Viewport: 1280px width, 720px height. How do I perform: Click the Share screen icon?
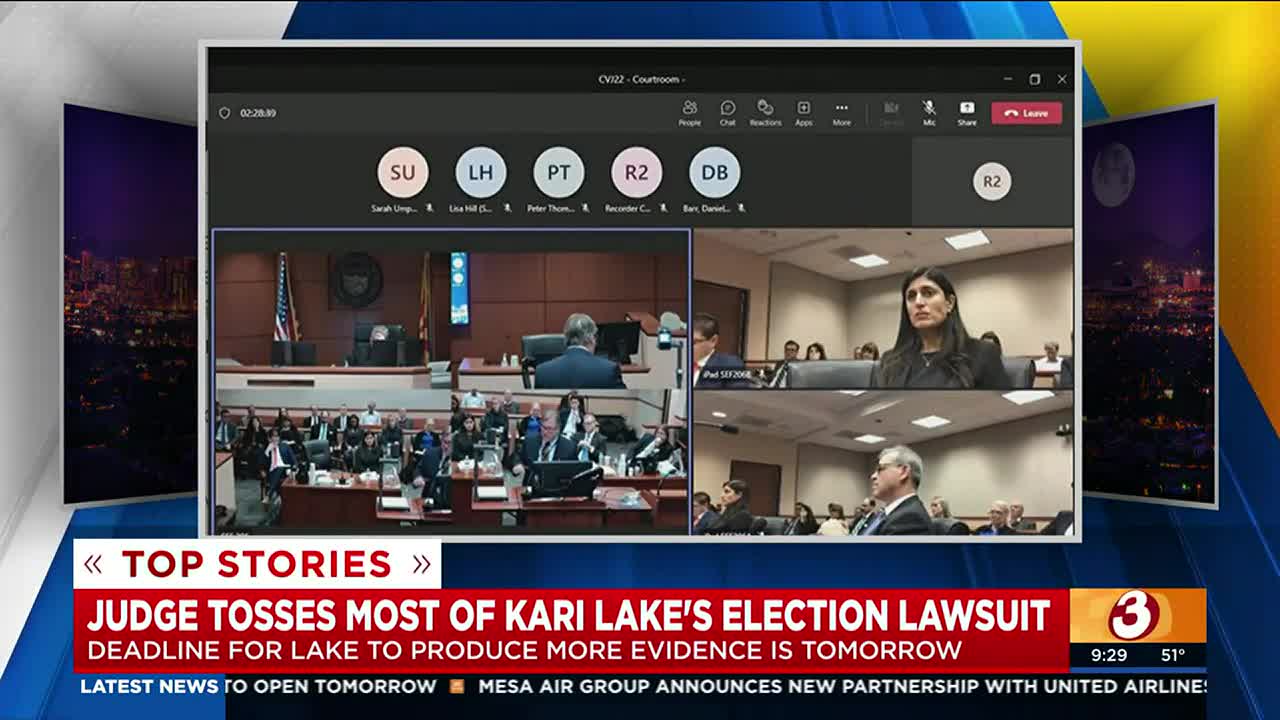click(x=967, y=112)
